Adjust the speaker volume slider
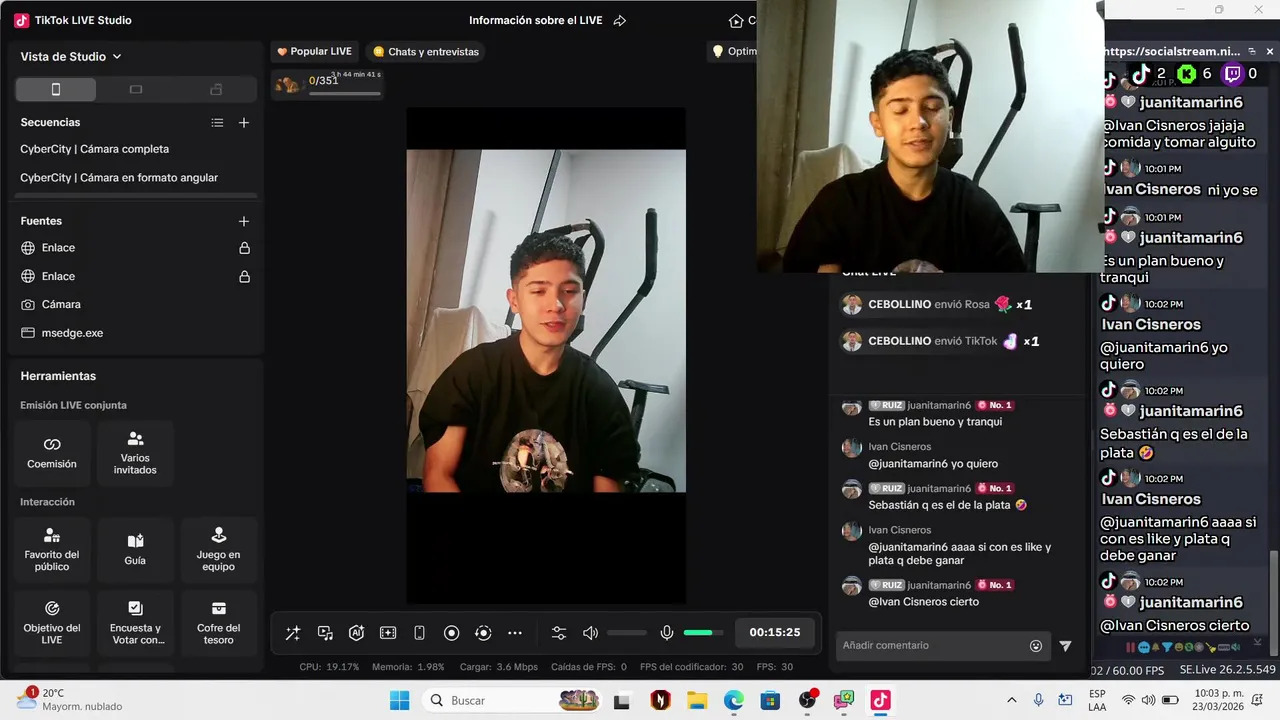Viewport: 1280px width, 720px height. point(627,633)
